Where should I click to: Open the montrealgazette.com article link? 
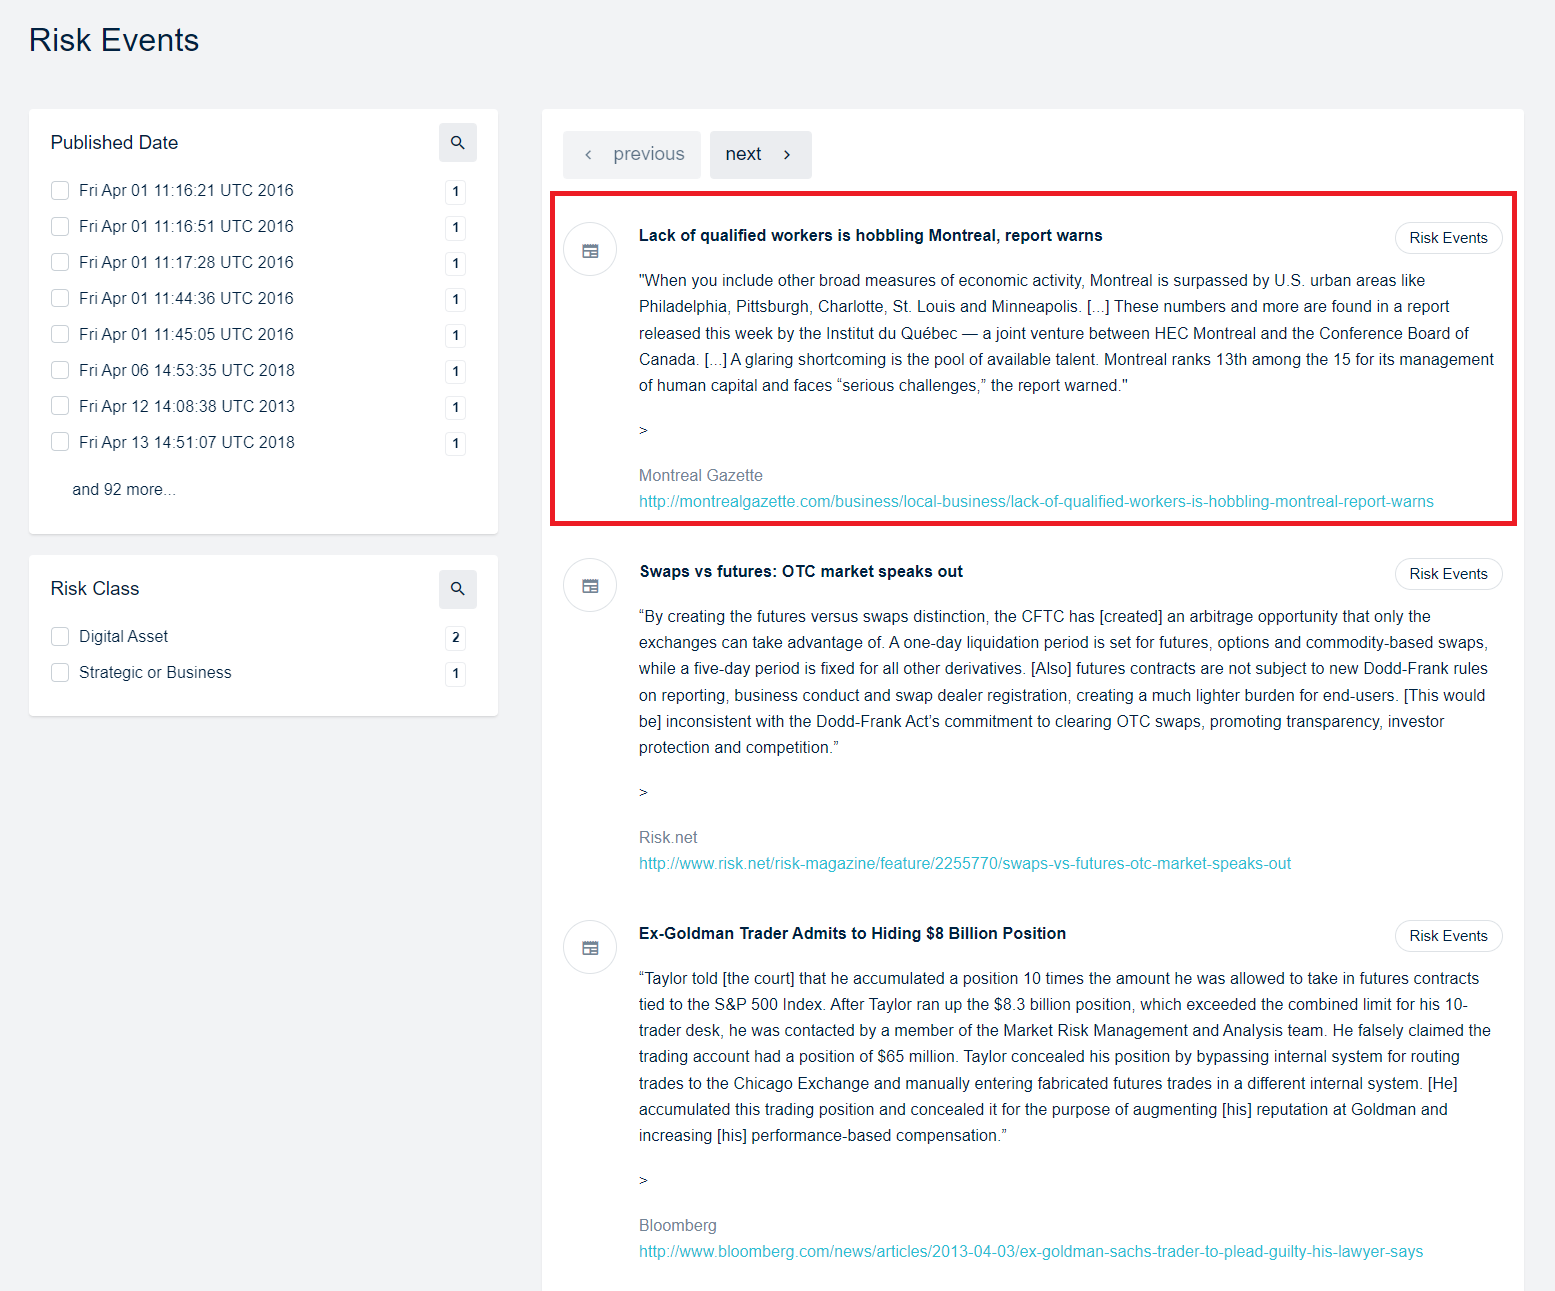coord(1035,501)
